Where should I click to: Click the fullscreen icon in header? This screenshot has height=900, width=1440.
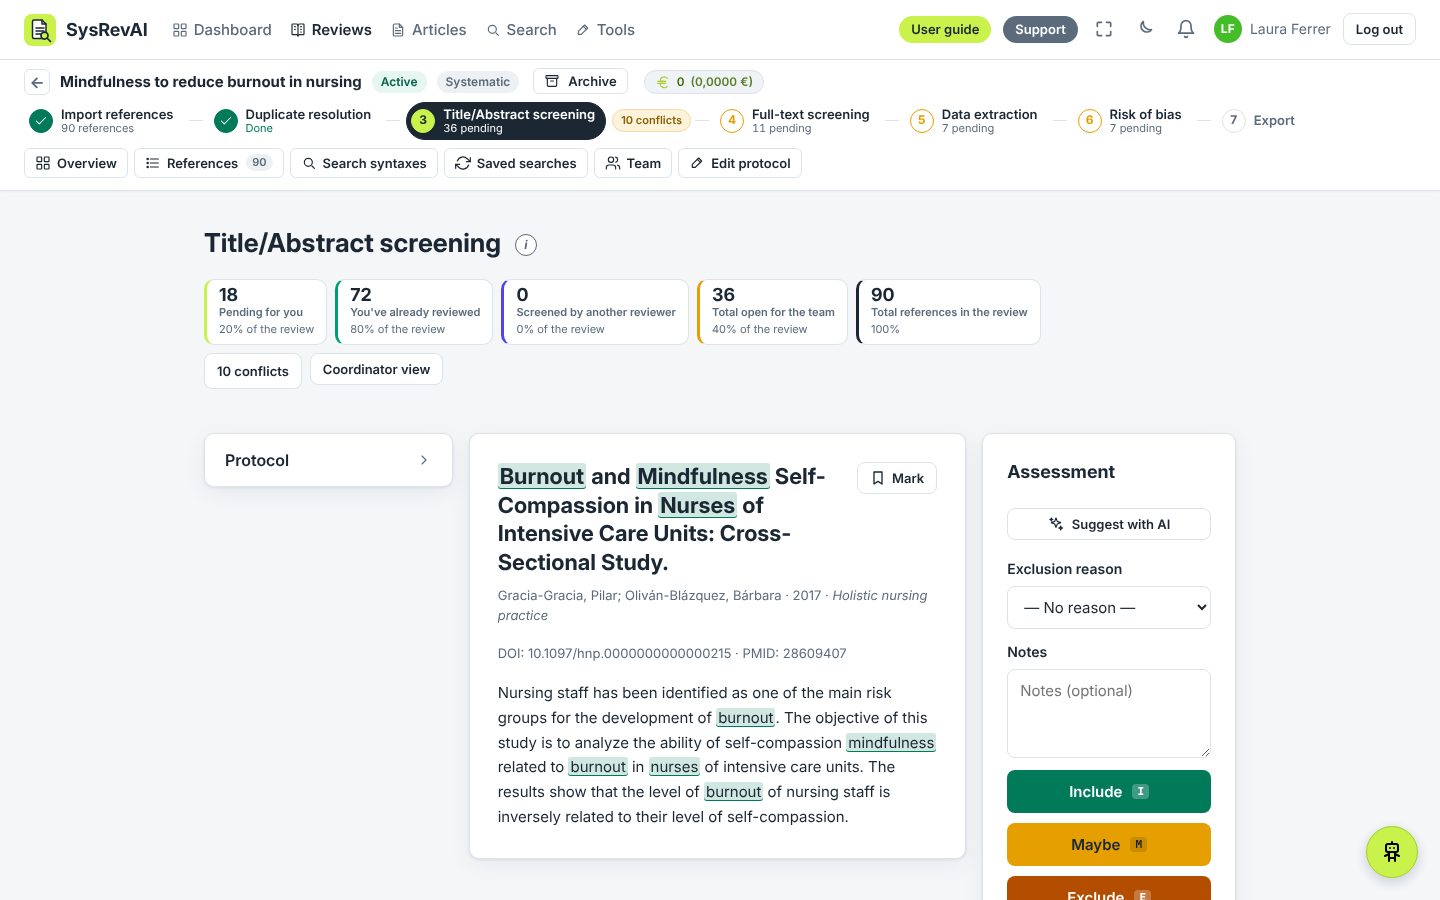coord(1104,29)
